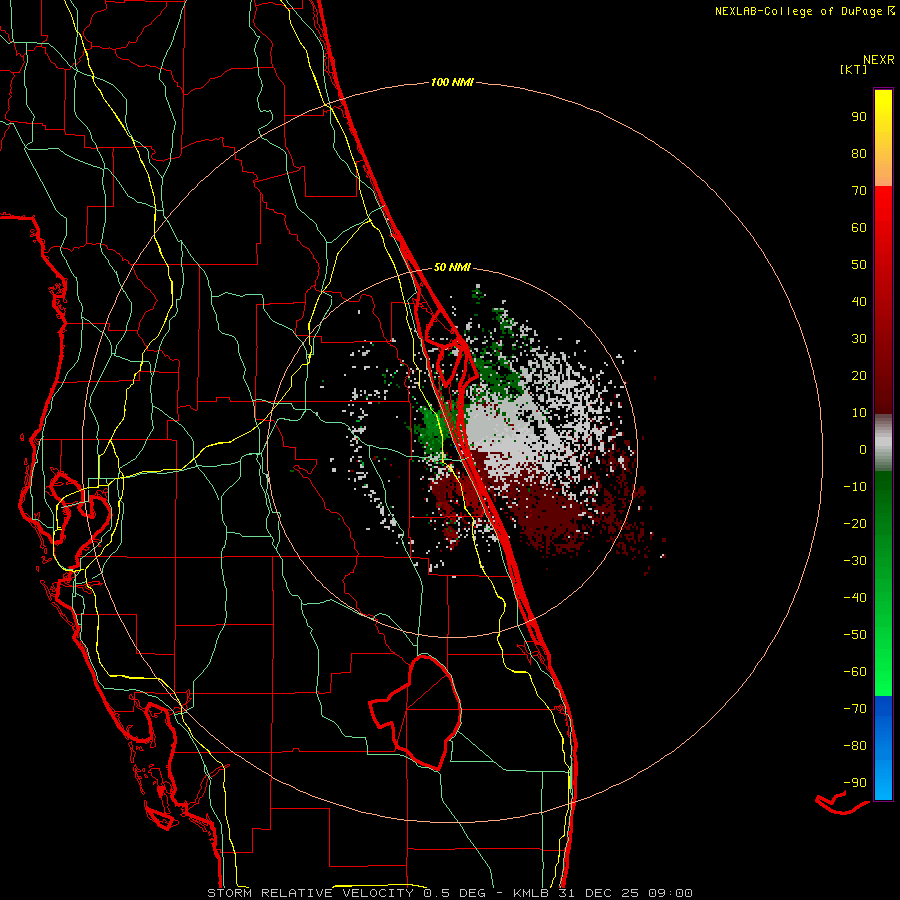Click the positive 90 scale value
Screen dimensions: 900x900
click(859, 117)
